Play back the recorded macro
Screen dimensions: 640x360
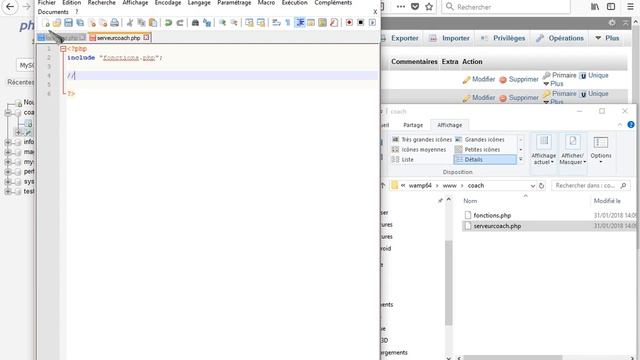tap(372, 23)
